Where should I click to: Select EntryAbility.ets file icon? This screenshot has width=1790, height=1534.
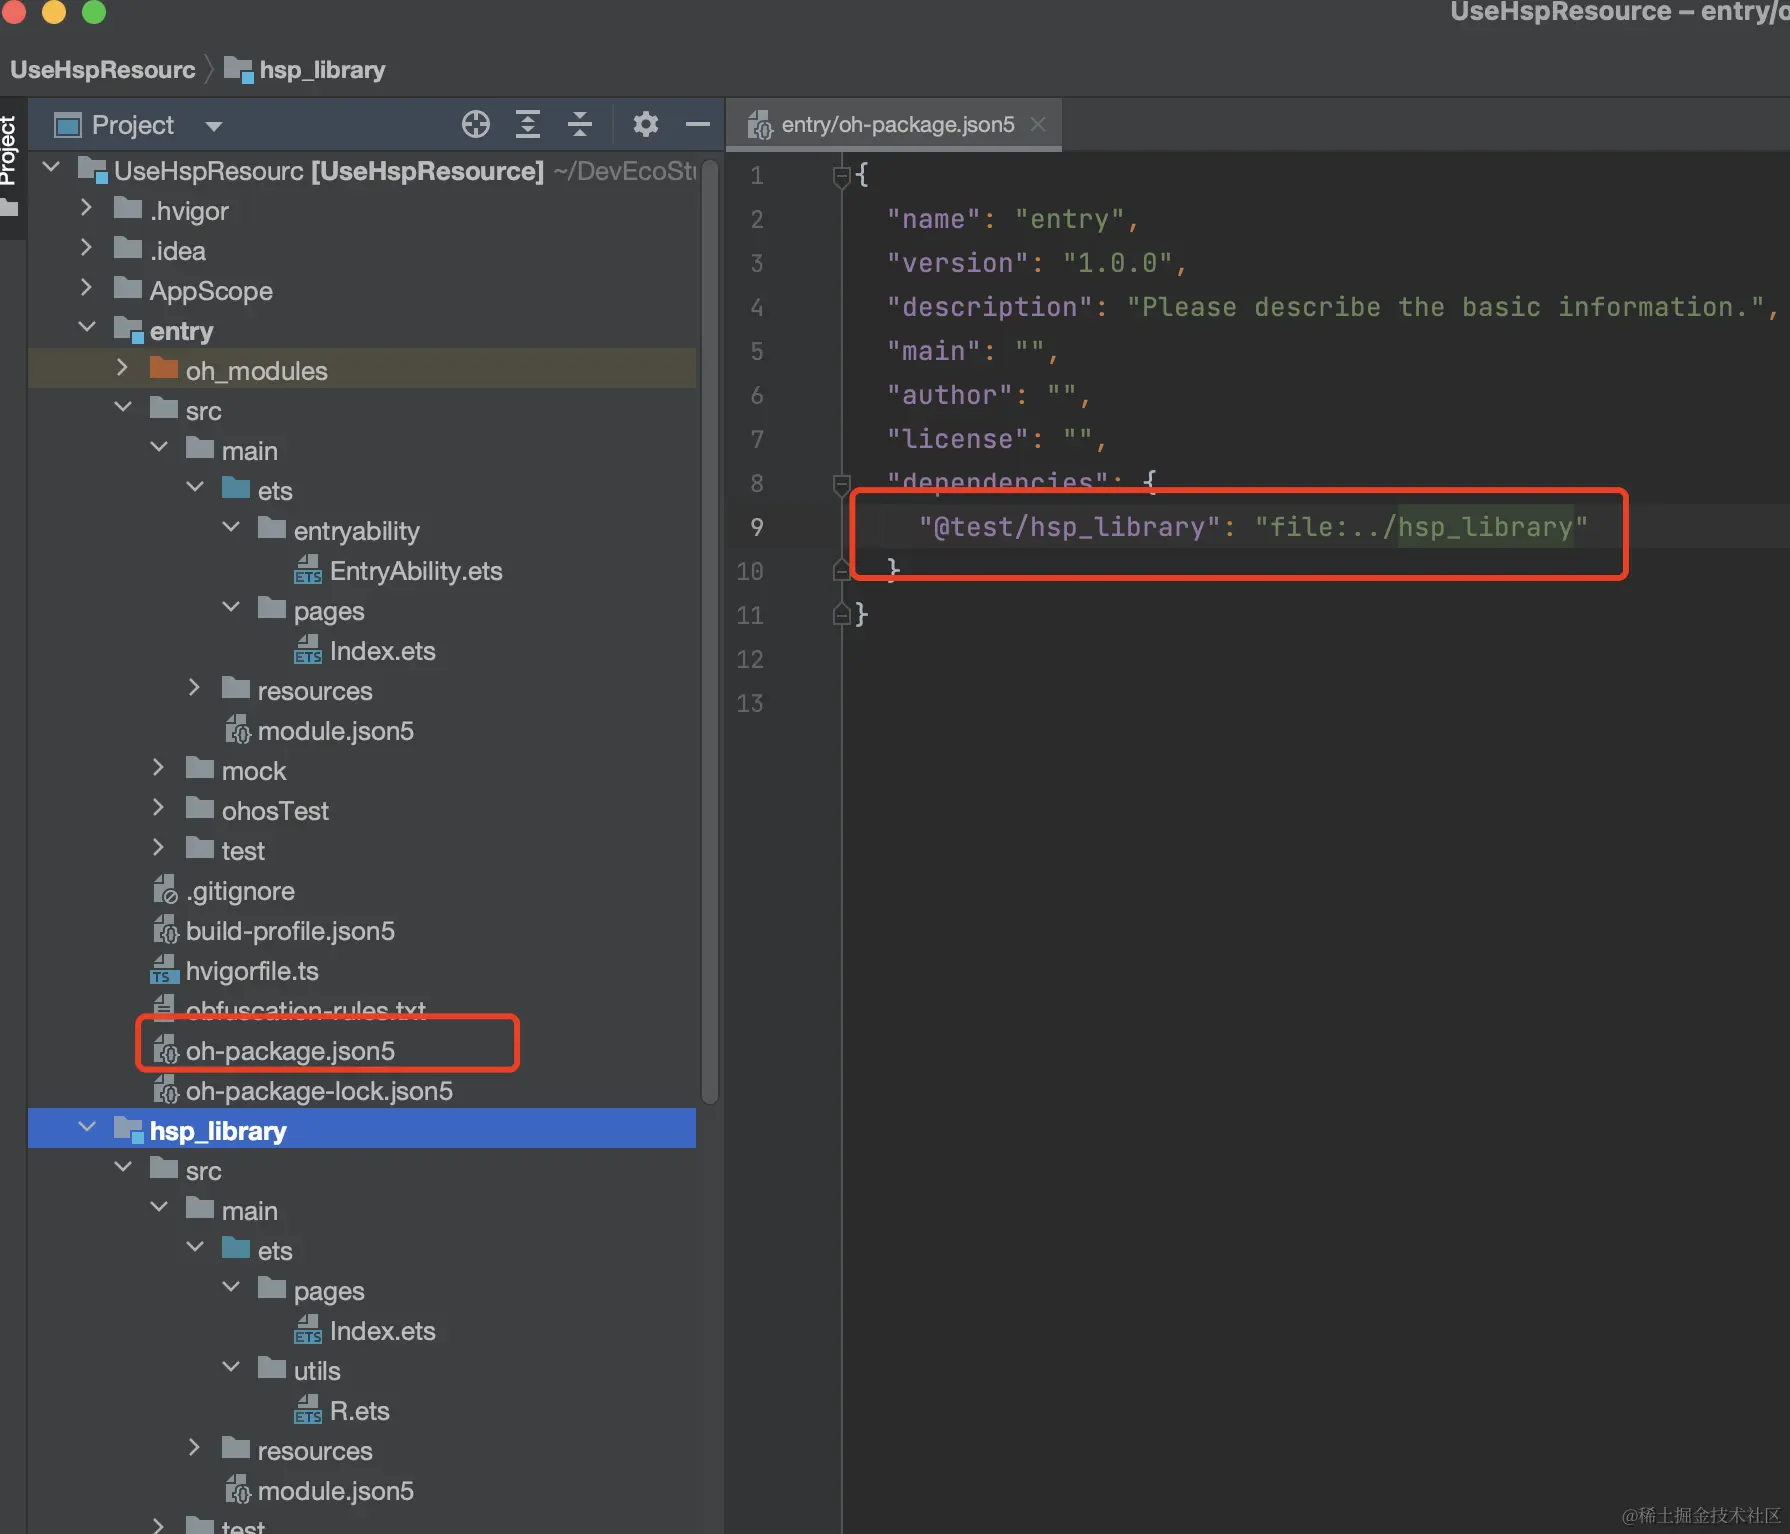click(308, 570)
